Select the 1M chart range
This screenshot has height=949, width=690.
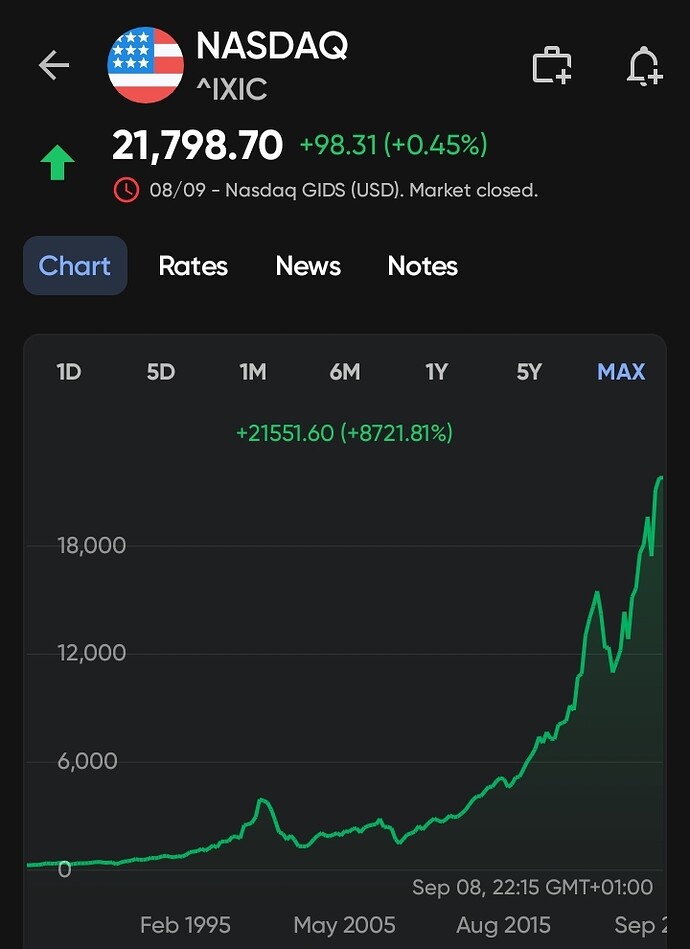[x=253, y=372]
